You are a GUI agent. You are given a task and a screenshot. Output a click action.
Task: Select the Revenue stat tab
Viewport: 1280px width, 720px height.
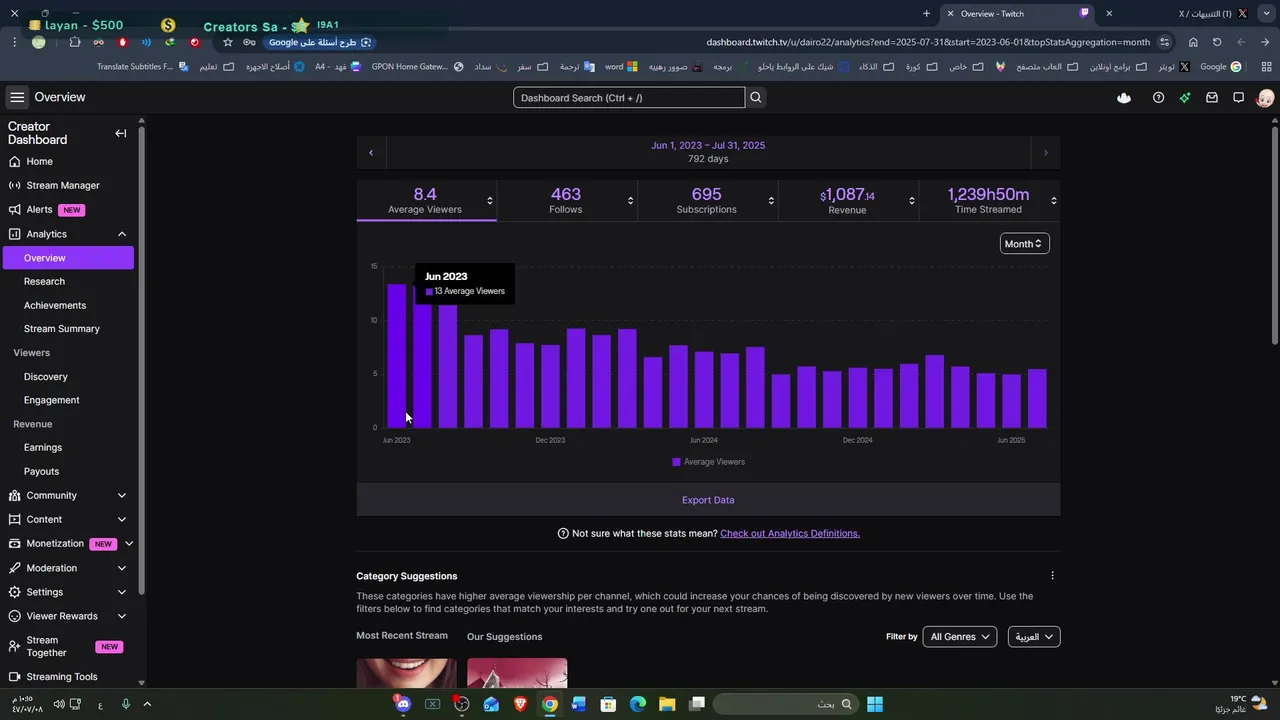848,200
